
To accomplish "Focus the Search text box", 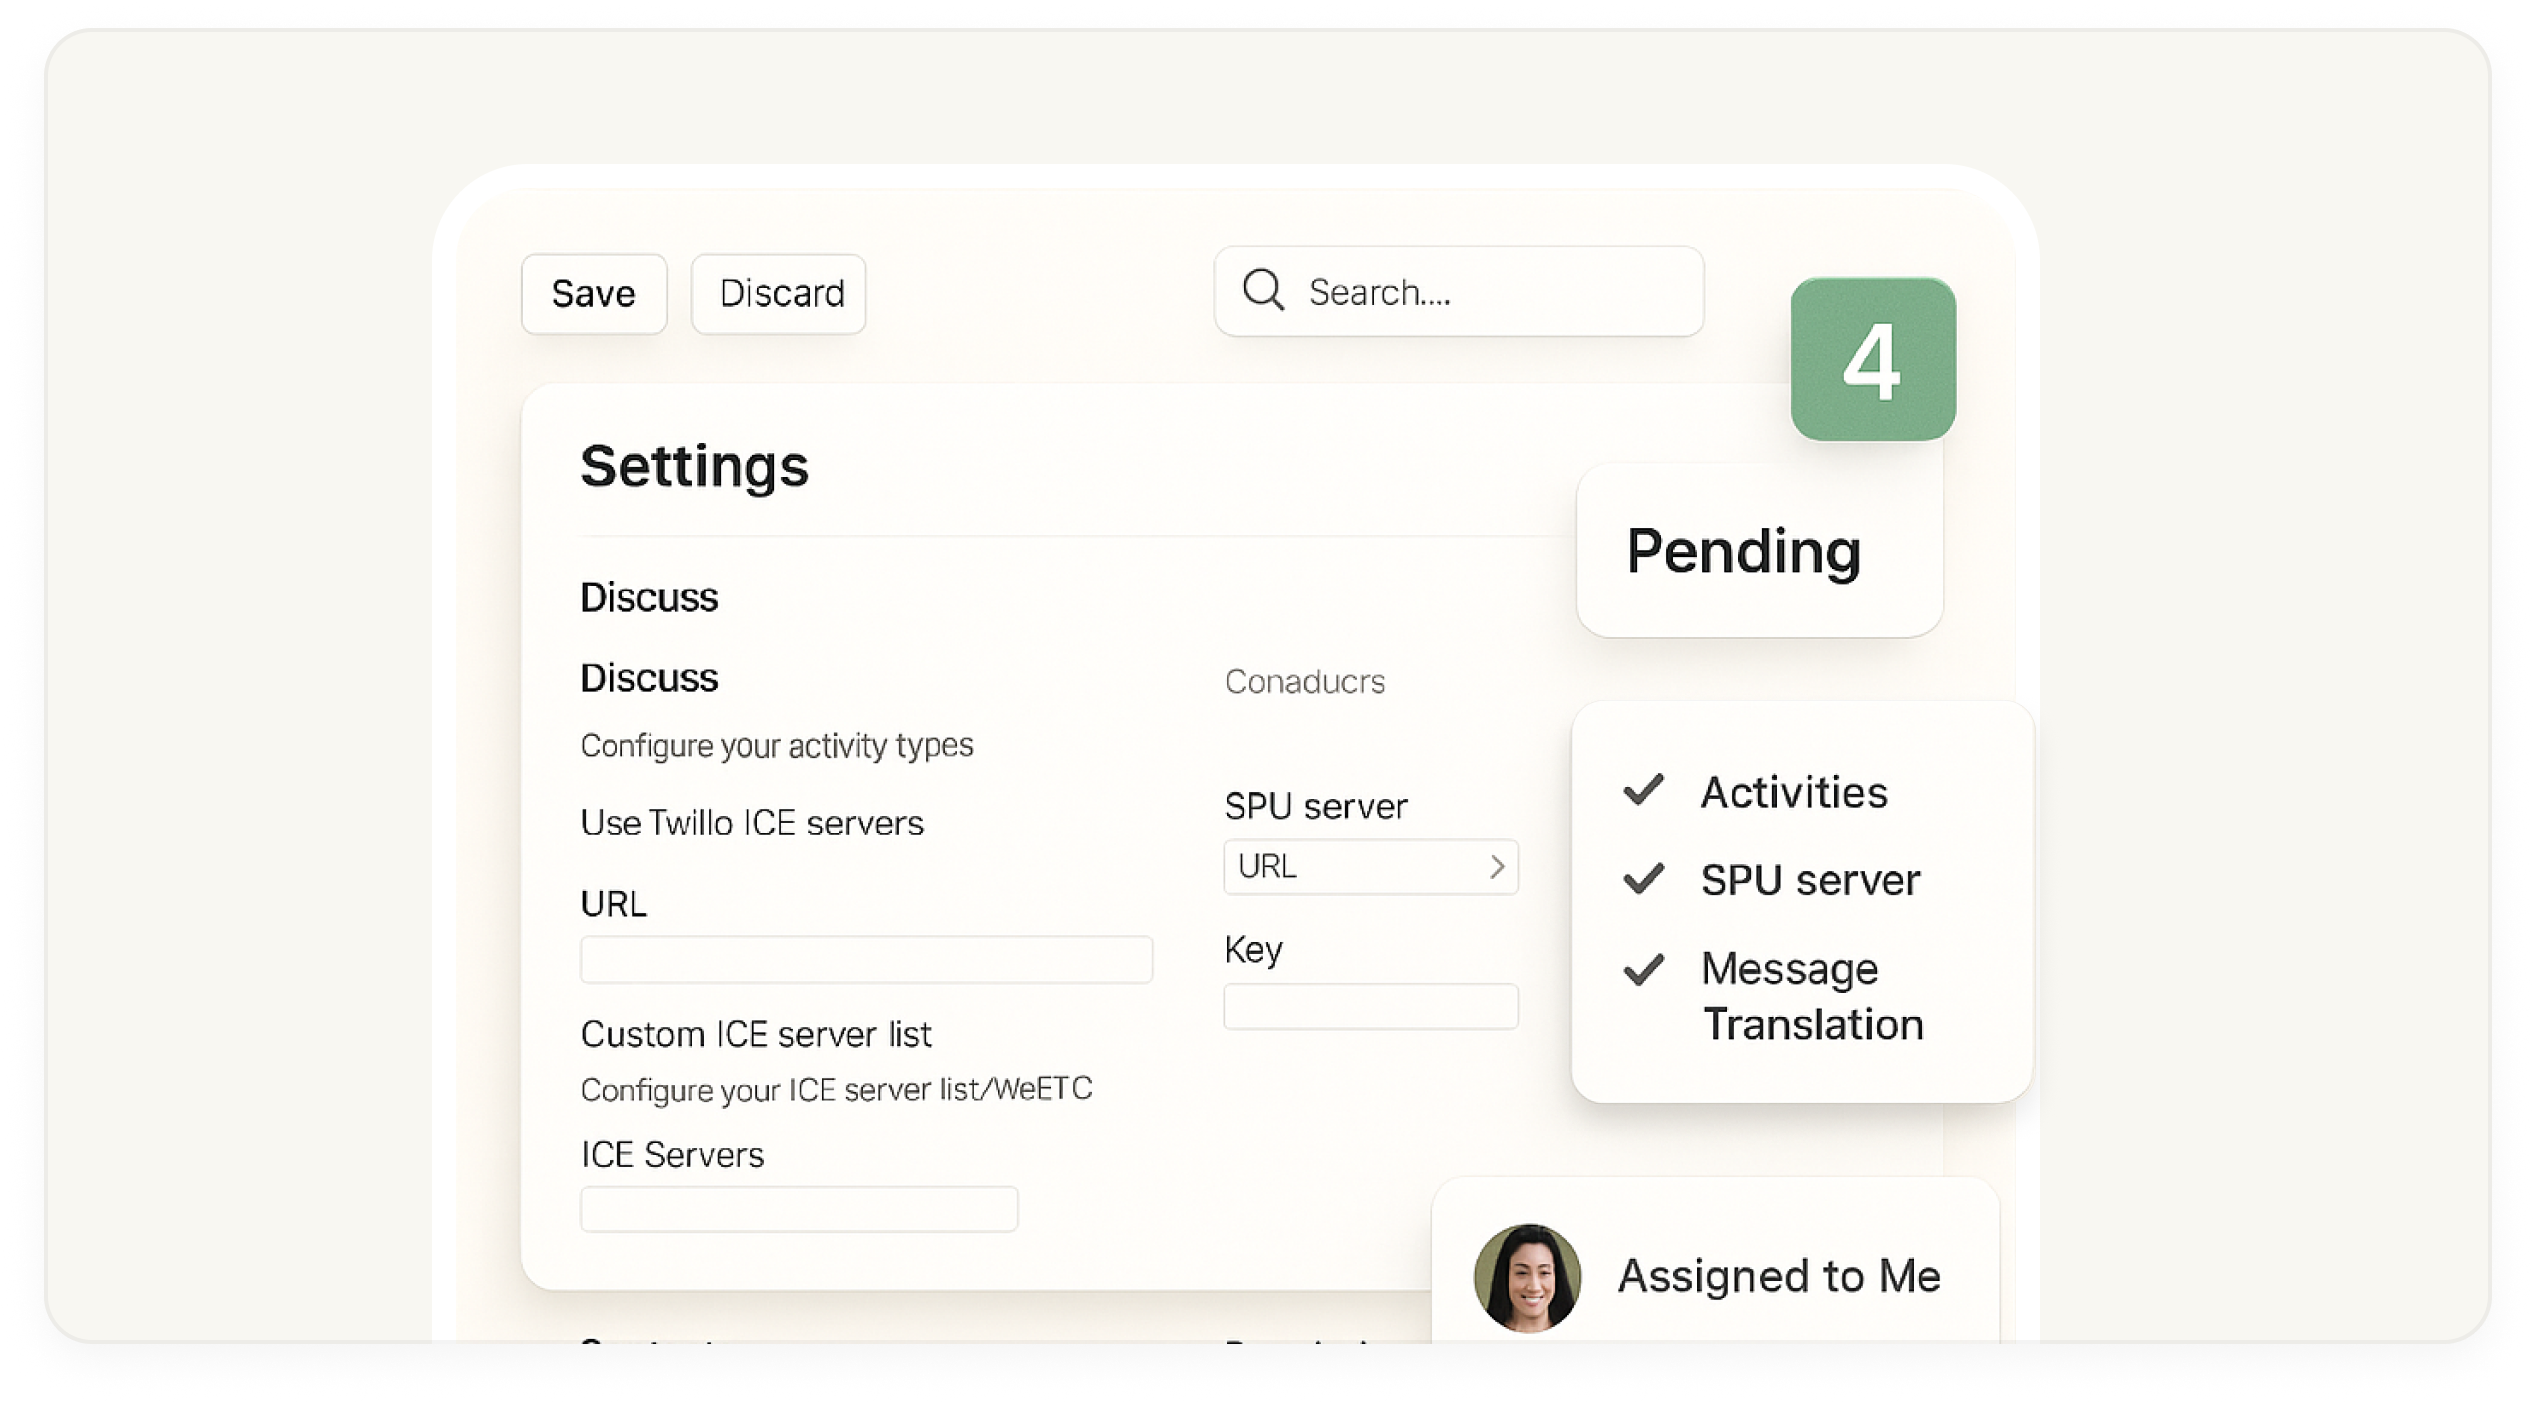I will click(1490, 292).
